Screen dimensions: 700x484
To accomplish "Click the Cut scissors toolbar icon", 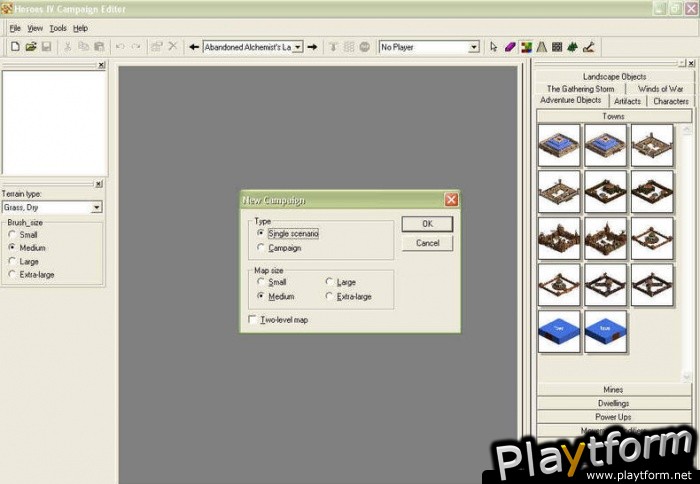I will point(67,46).
